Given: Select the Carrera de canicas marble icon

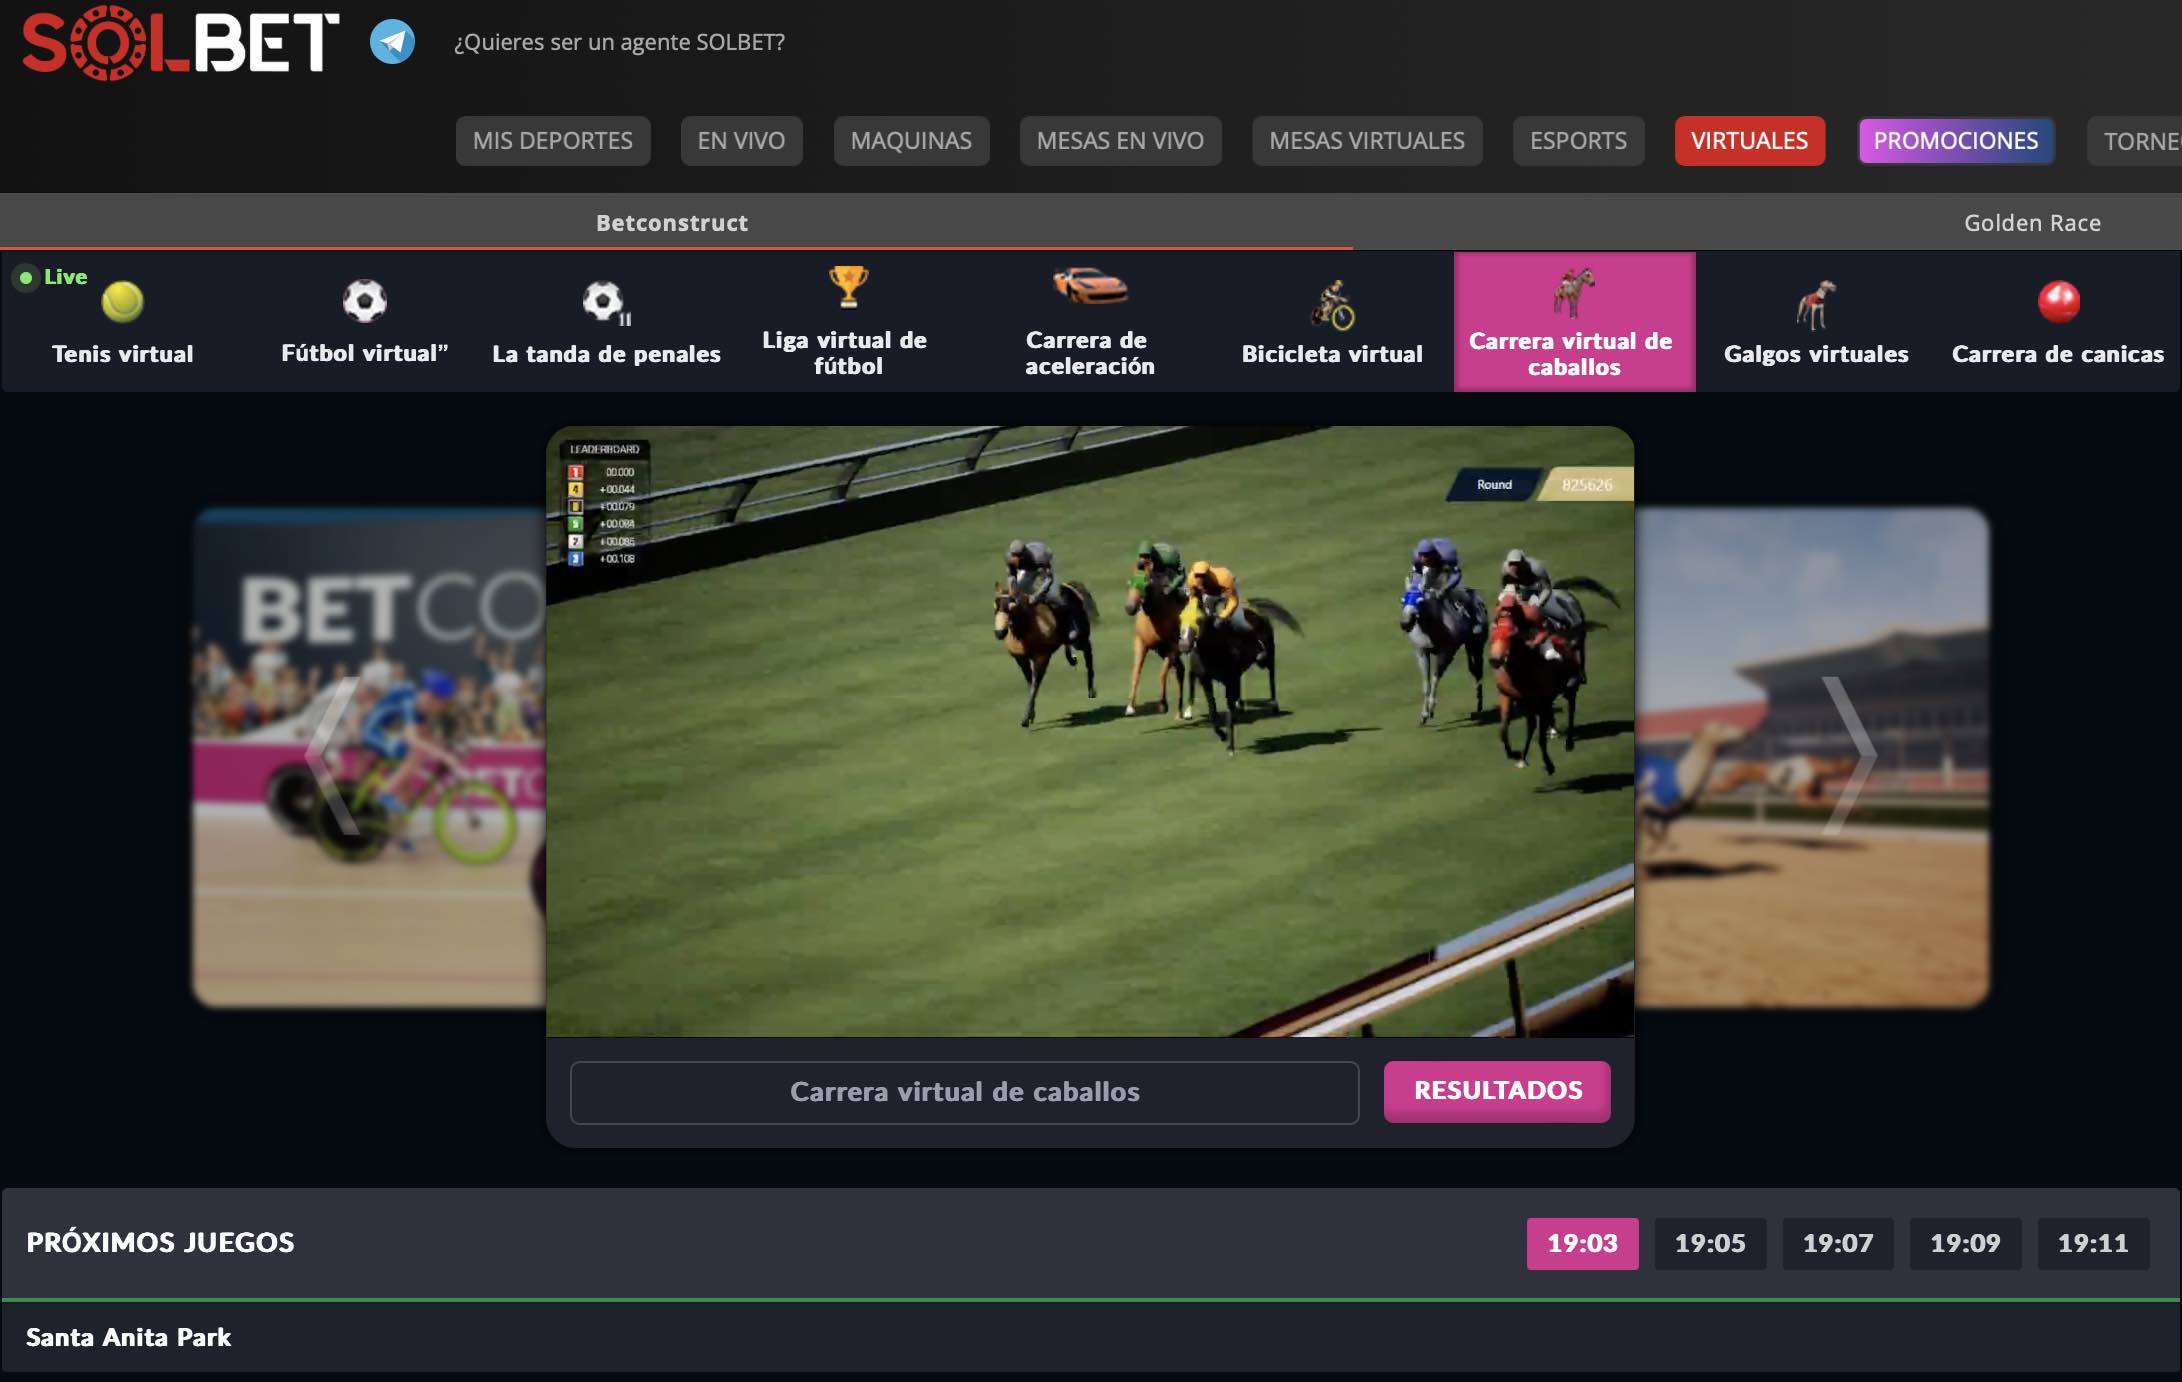Looking at the screenshot, I should [2059, 301].
